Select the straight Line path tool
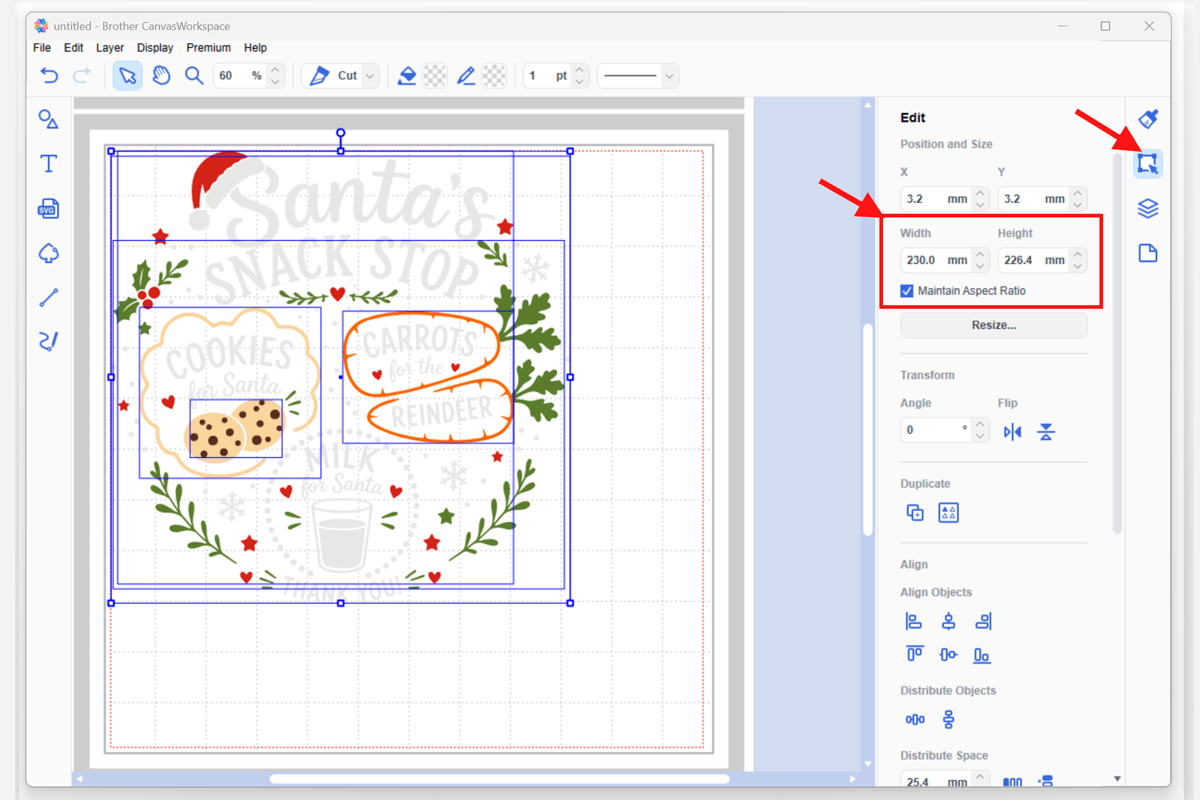The image size is (1200, 800). (48, 297)
